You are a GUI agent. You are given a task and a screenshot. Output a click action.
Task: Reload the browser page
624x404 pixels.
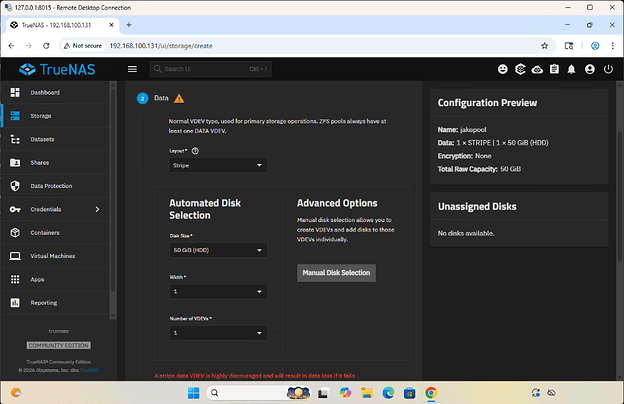click(46, 46)
